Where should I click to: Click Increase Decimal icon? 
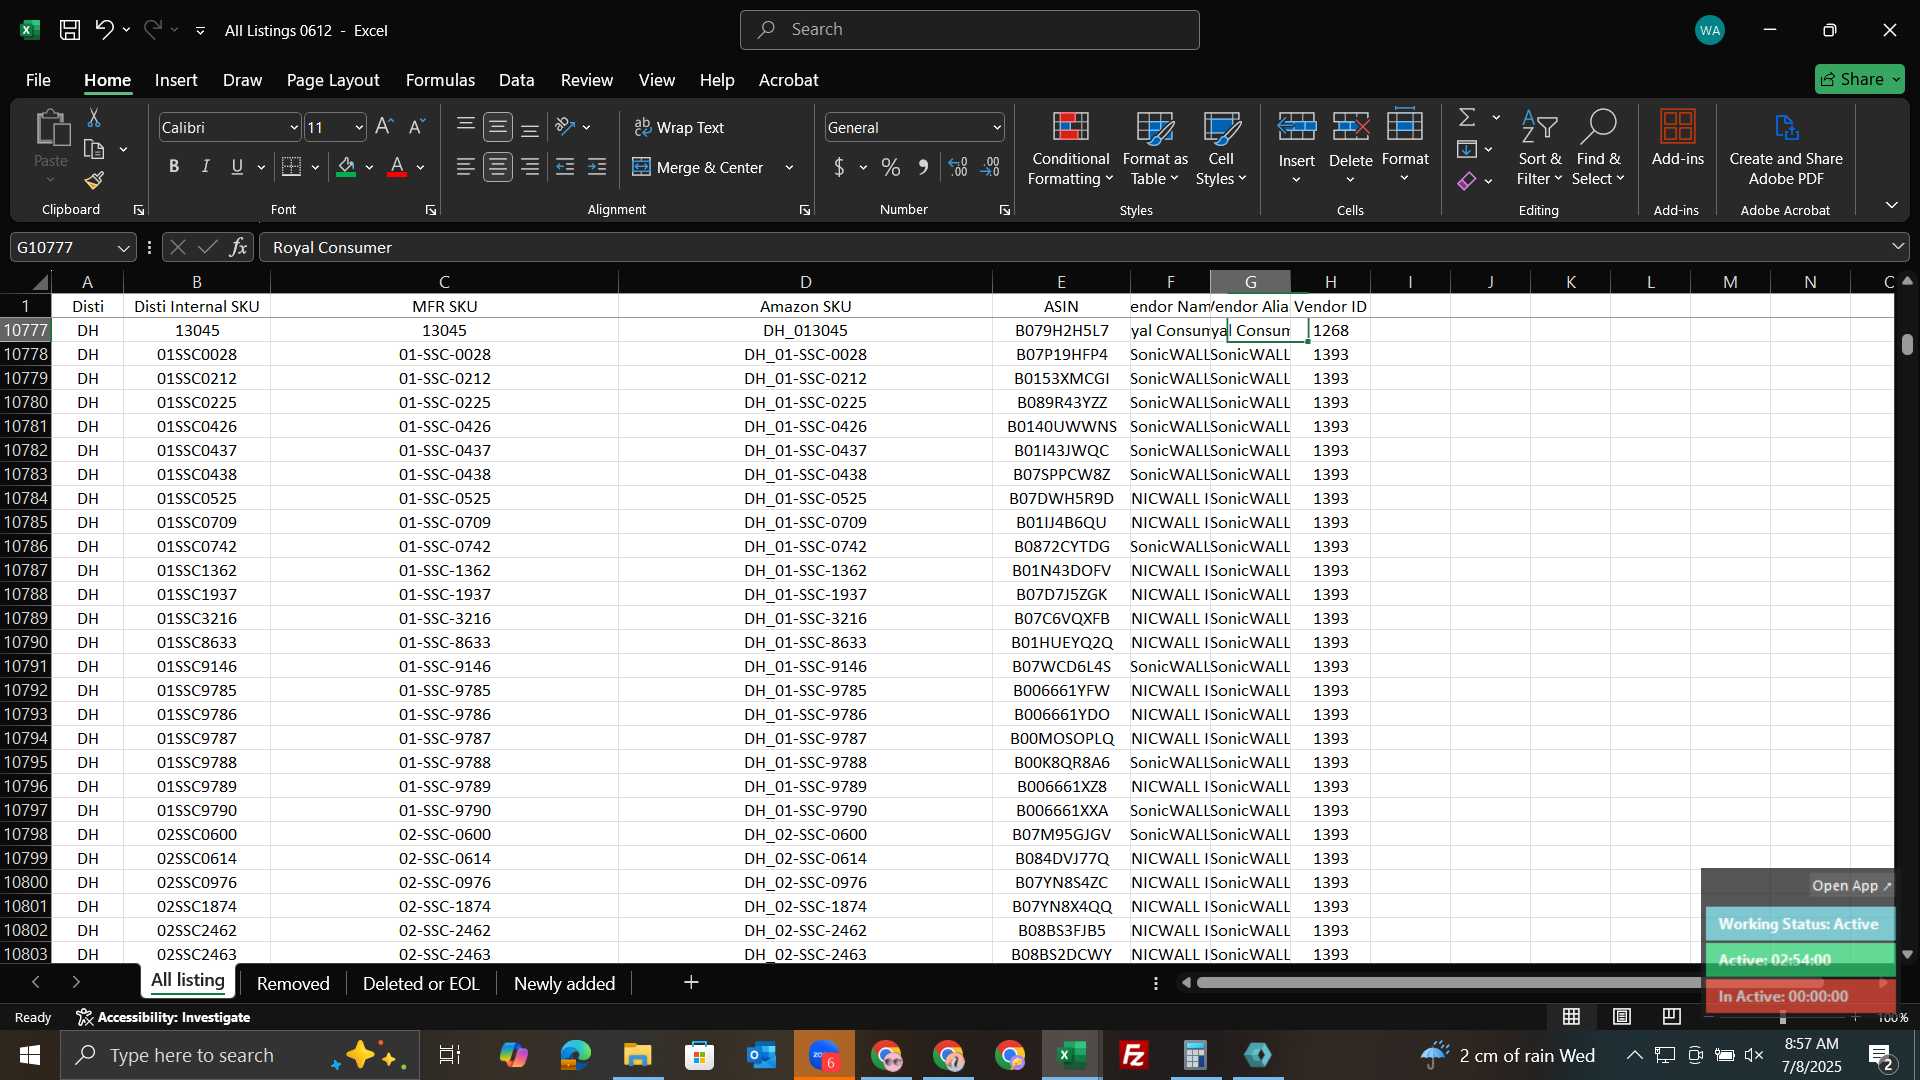click(x=958, y=167)
